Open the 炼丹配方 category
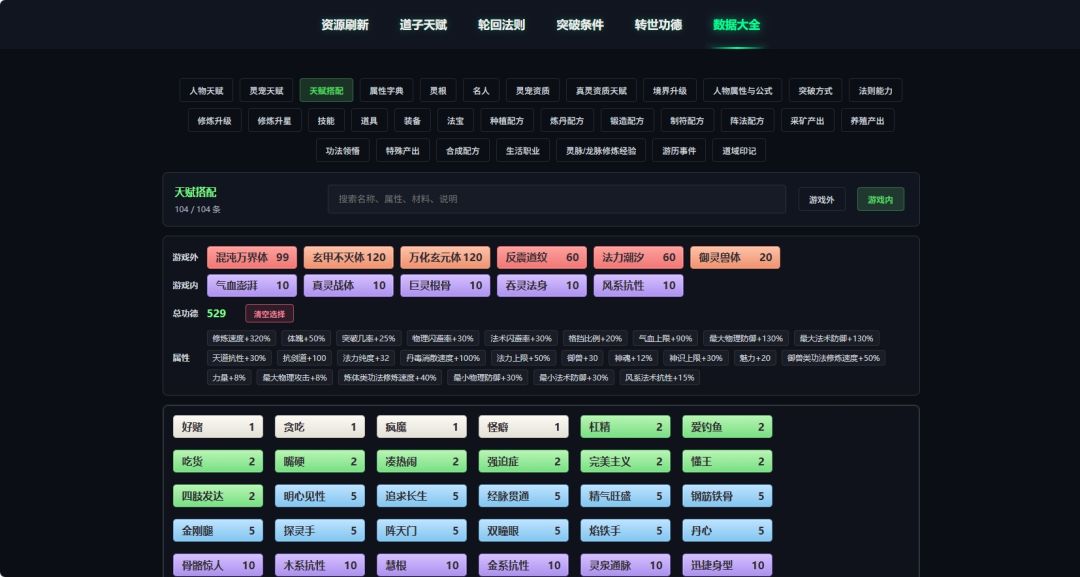The image size is (1080, 577). point(567,120)
